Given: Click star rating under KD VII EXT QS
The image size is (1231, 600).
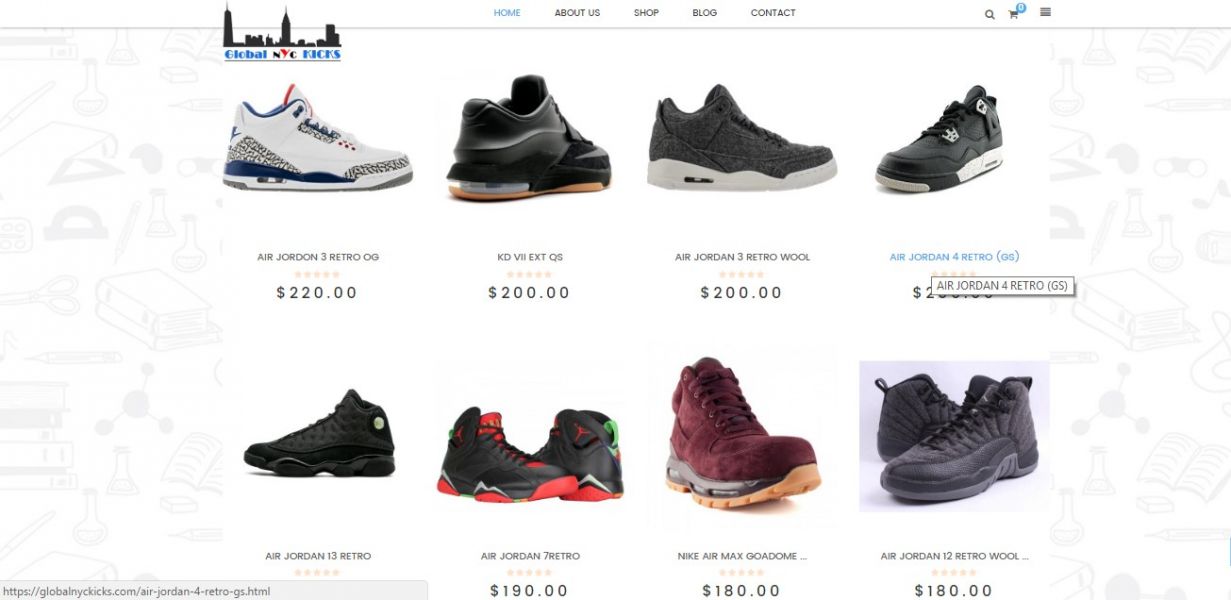Looking at the screenshot, I should click(529, 274).
